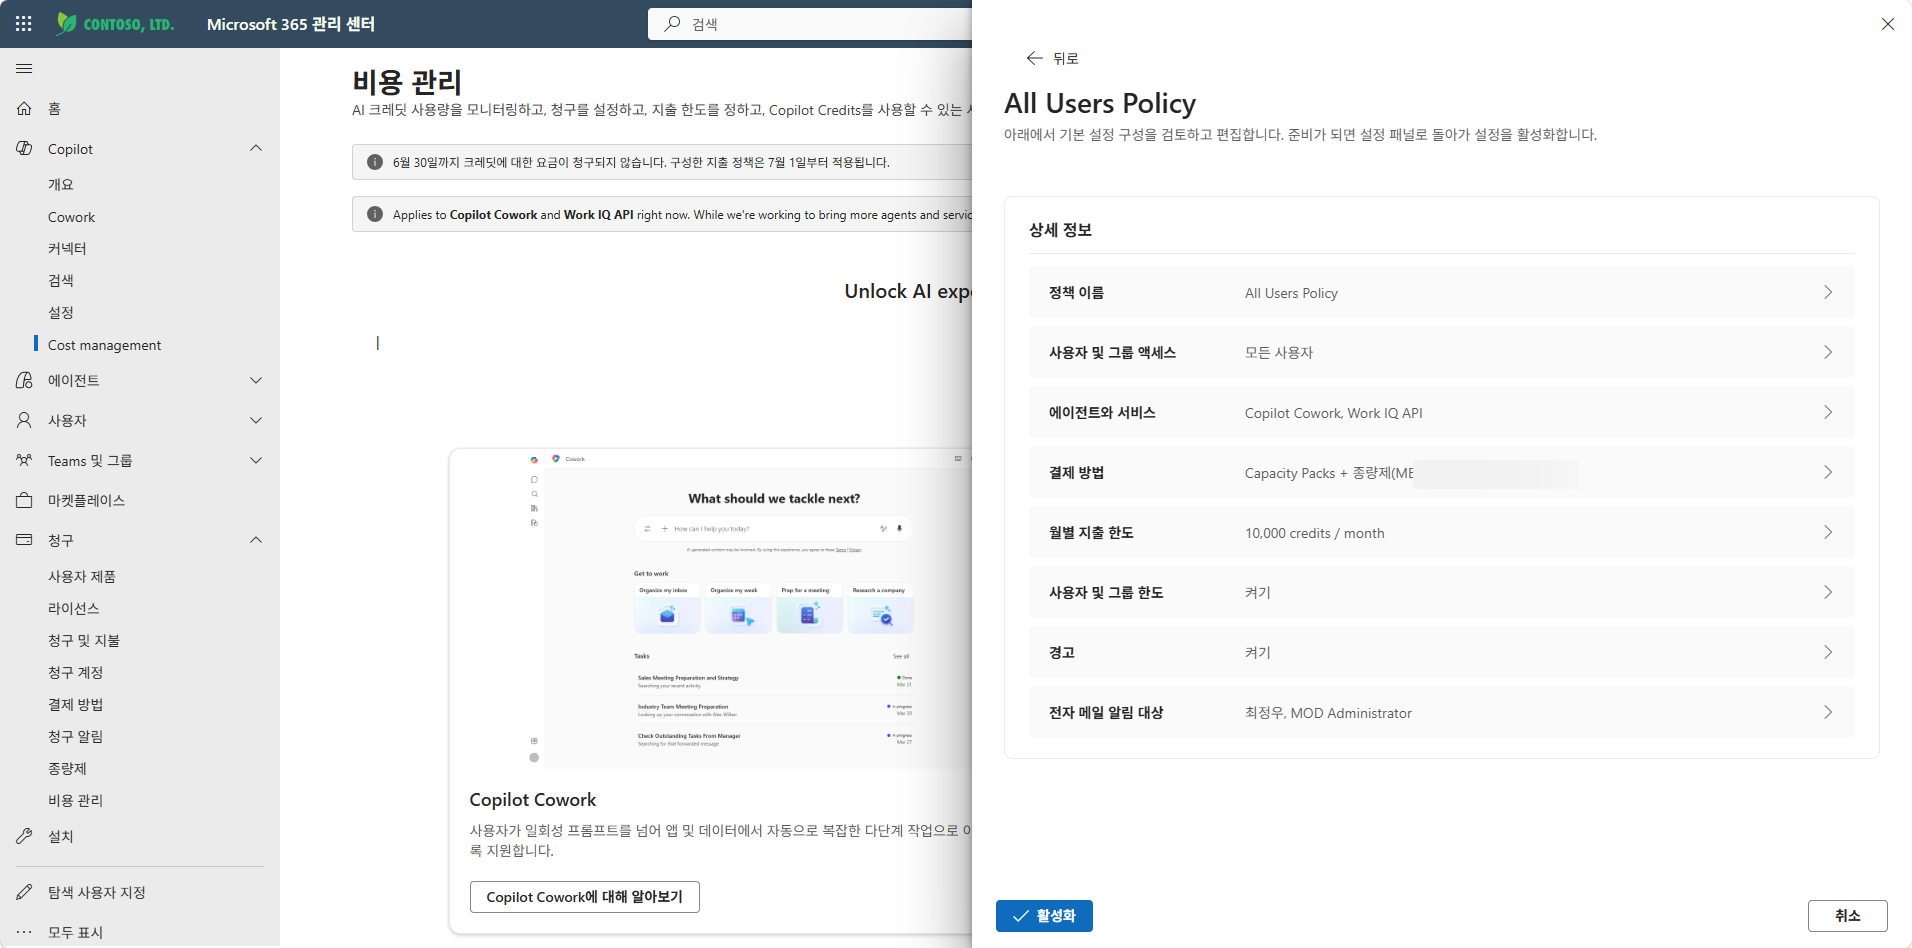This screenshot has height=948, width=1912.
Task: Click the 활성화 button
Action: [1044, 916]
